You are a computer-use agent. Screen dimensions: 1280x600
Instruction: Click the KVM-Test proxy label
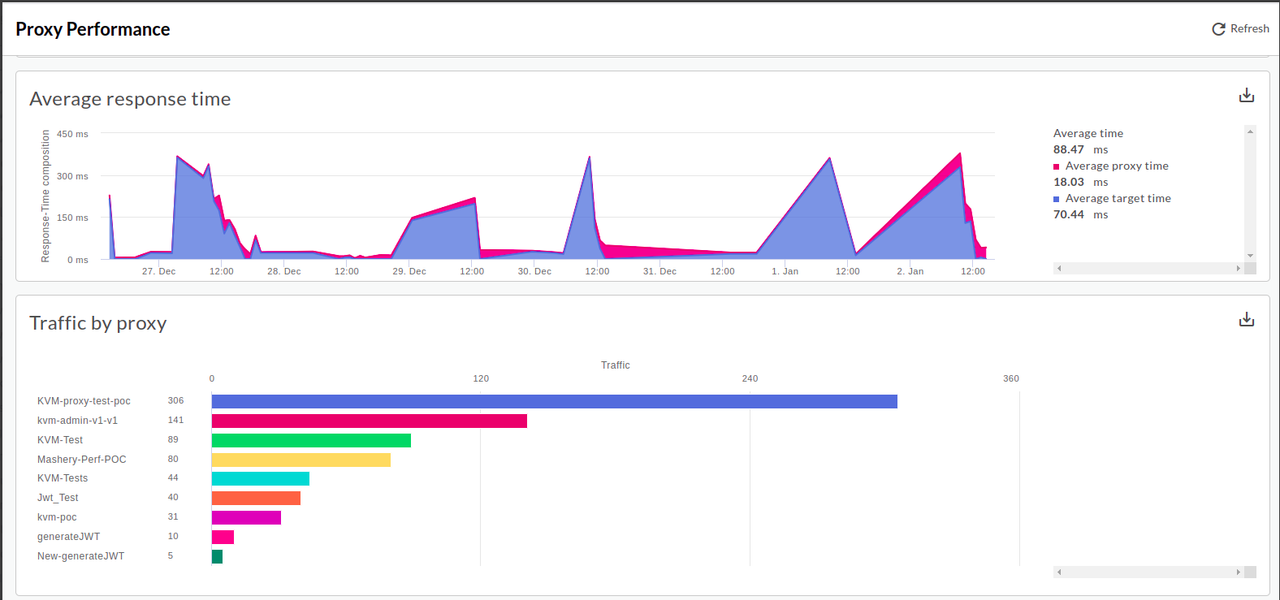[x=60, y=440]
